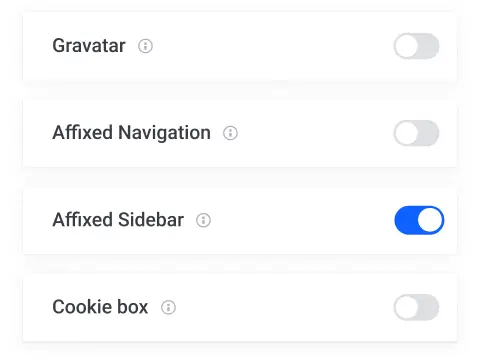Viewport: 480px width, 360px height.
Task: Click the Gravatar label text
Action: (89, 46)
